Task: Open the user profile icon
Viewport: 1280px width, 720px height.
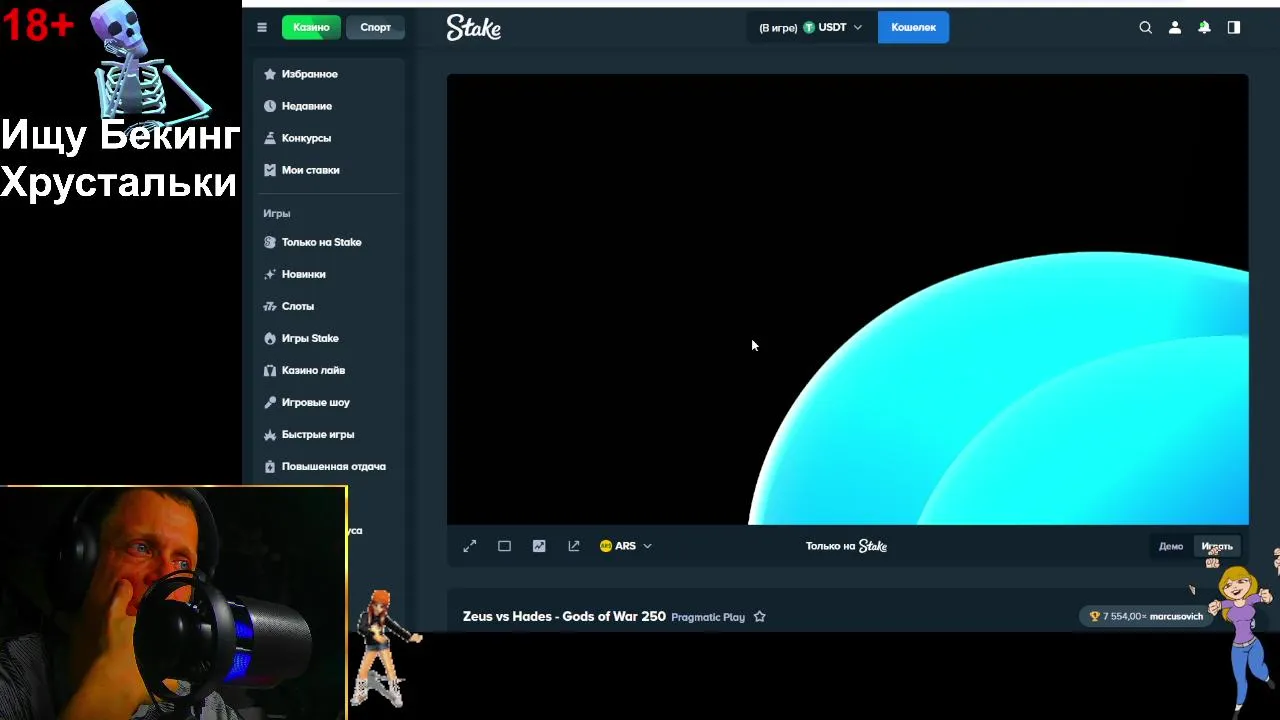Action: pyautogui.click(x=1175, y=28)
